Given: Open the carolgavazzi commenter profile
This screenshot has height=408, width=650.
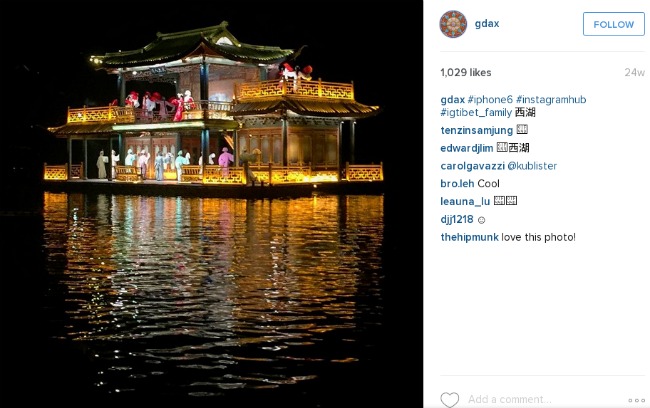Looking at the screenshot, I should click(x=472, y=166).
